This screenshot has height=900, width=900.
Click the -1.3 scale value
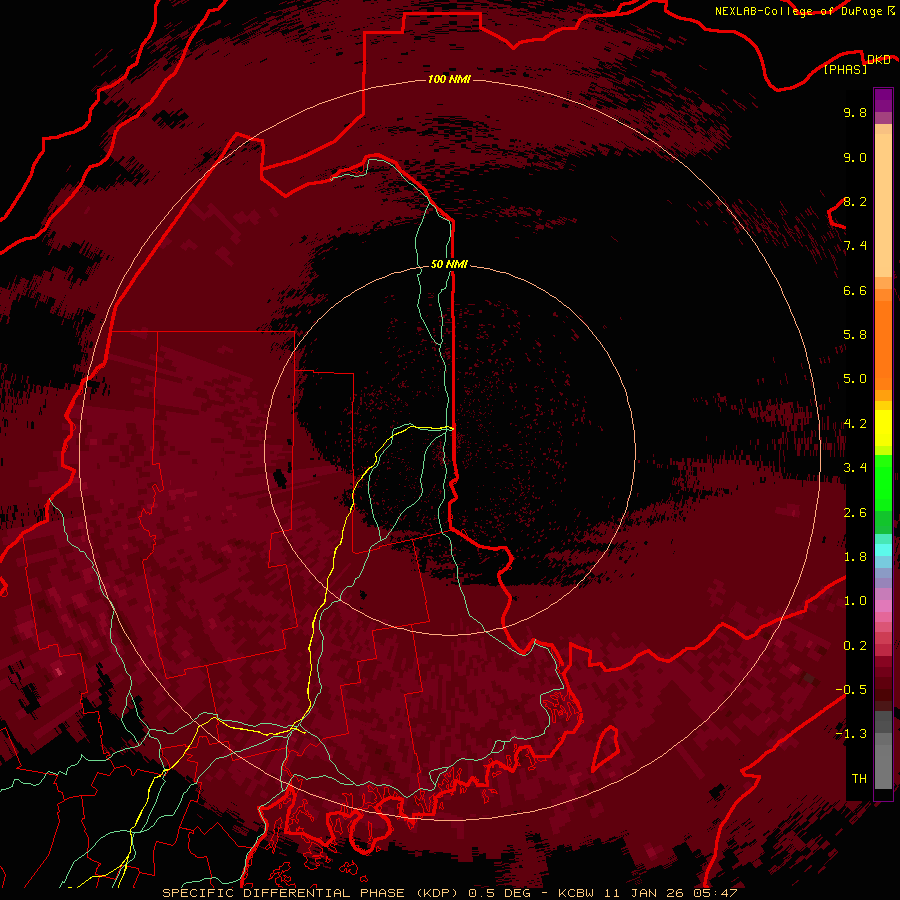tap(851, 734)
